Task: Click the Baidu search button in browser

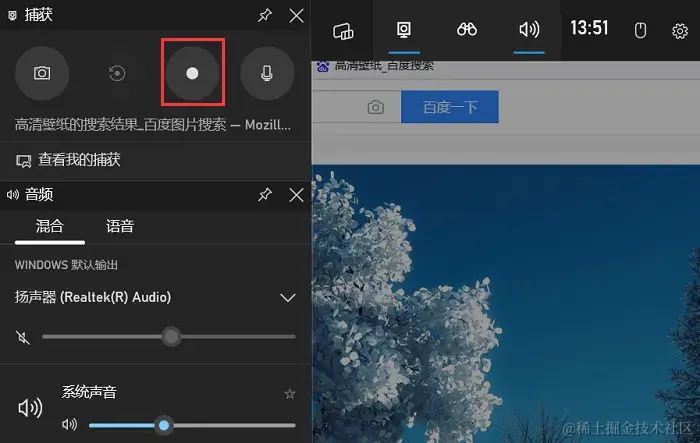Action: [x=450, y=107]
